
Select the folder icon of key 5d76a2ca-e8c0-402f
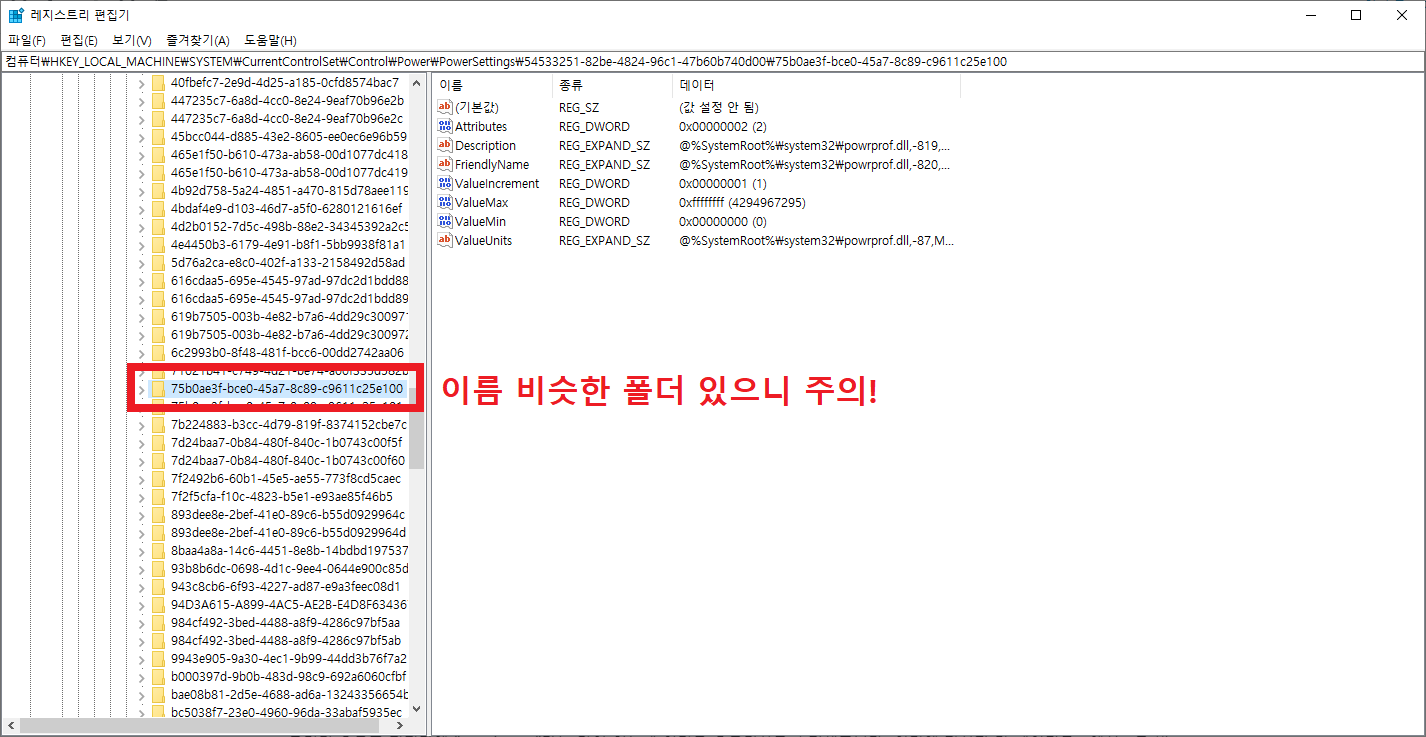158,262
